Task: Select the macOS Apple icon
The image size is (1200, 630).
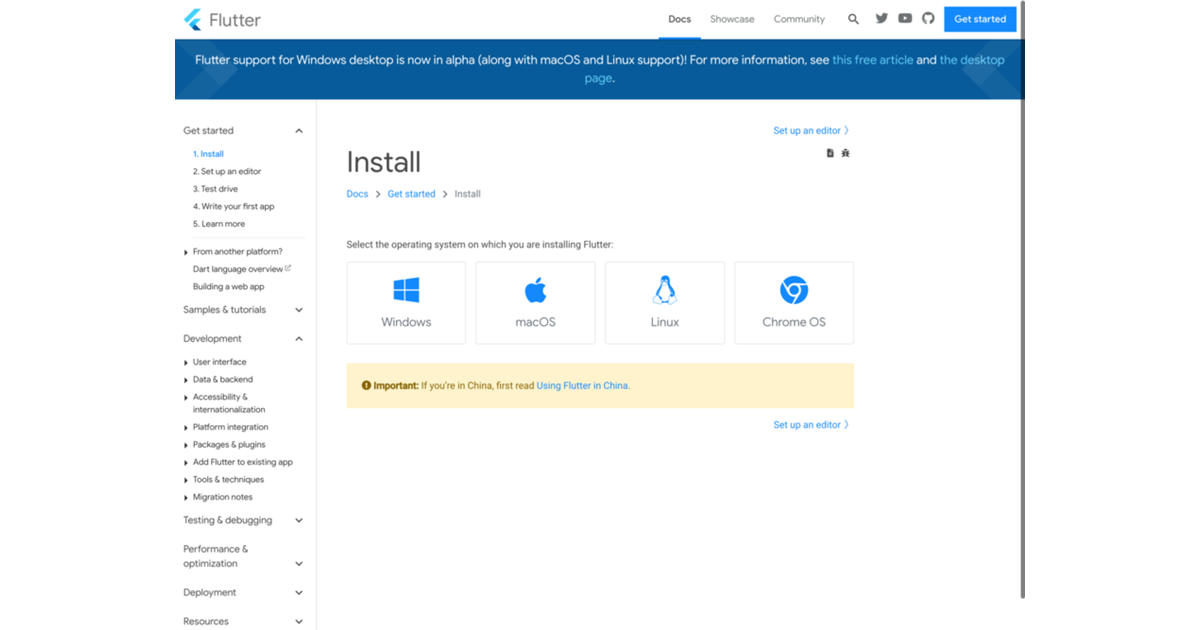Action: pos(535,291)
